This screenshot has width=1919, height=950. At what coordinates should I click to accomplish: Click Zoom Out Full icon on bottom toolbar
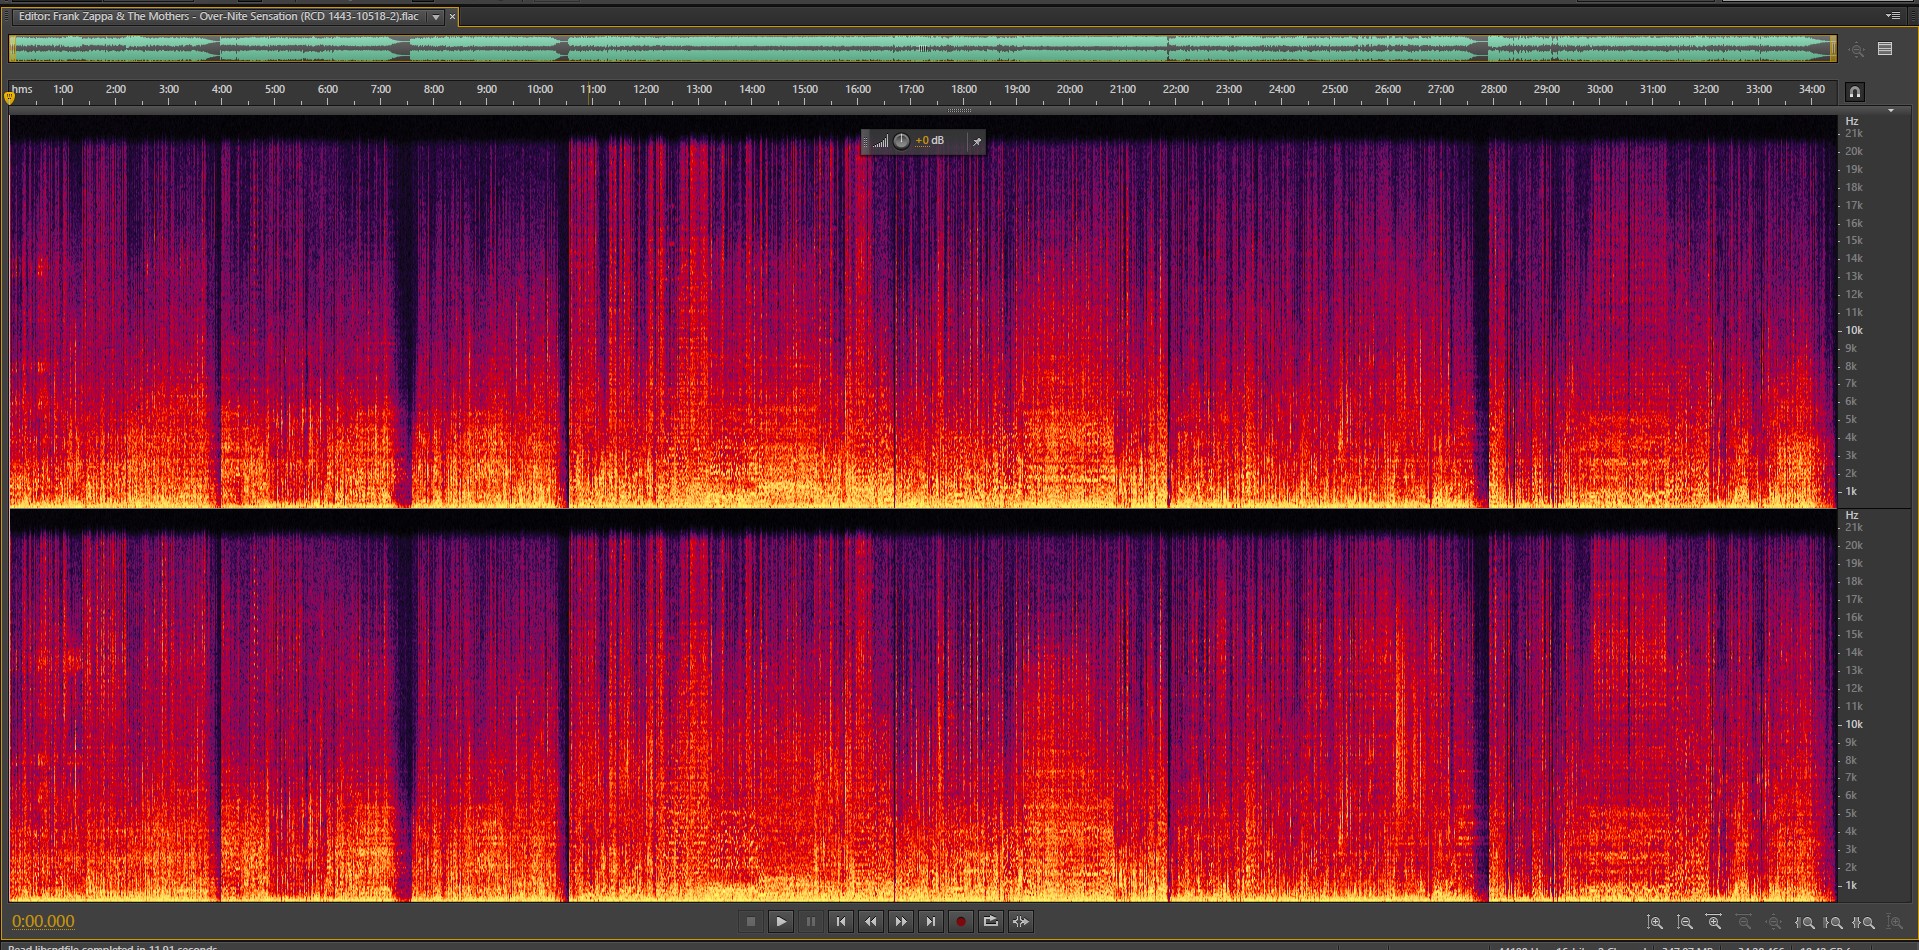click(1774, 923)
